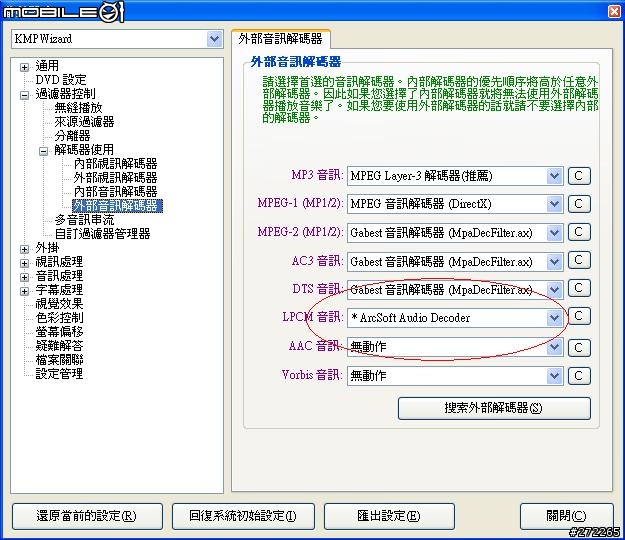This screenshot has height=540, width=625.
Task: Click the C button beside Vorbis 音訊
Action: click(579, 376)
